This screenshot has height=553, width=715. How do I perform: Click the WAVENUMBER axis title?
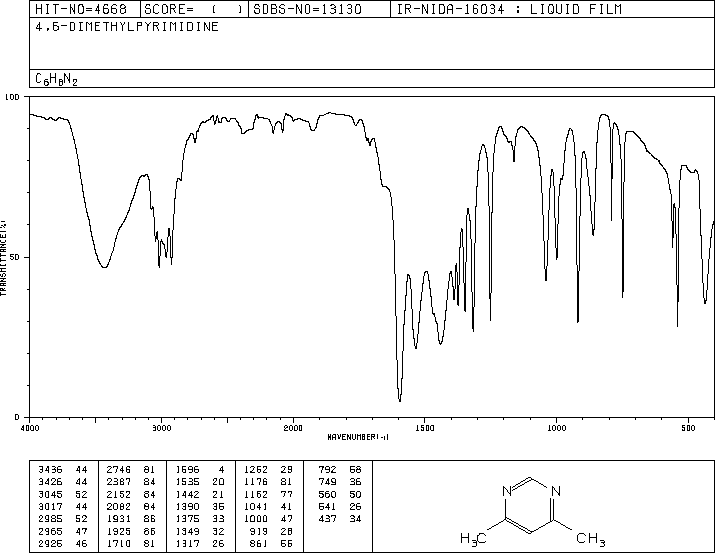358,437
